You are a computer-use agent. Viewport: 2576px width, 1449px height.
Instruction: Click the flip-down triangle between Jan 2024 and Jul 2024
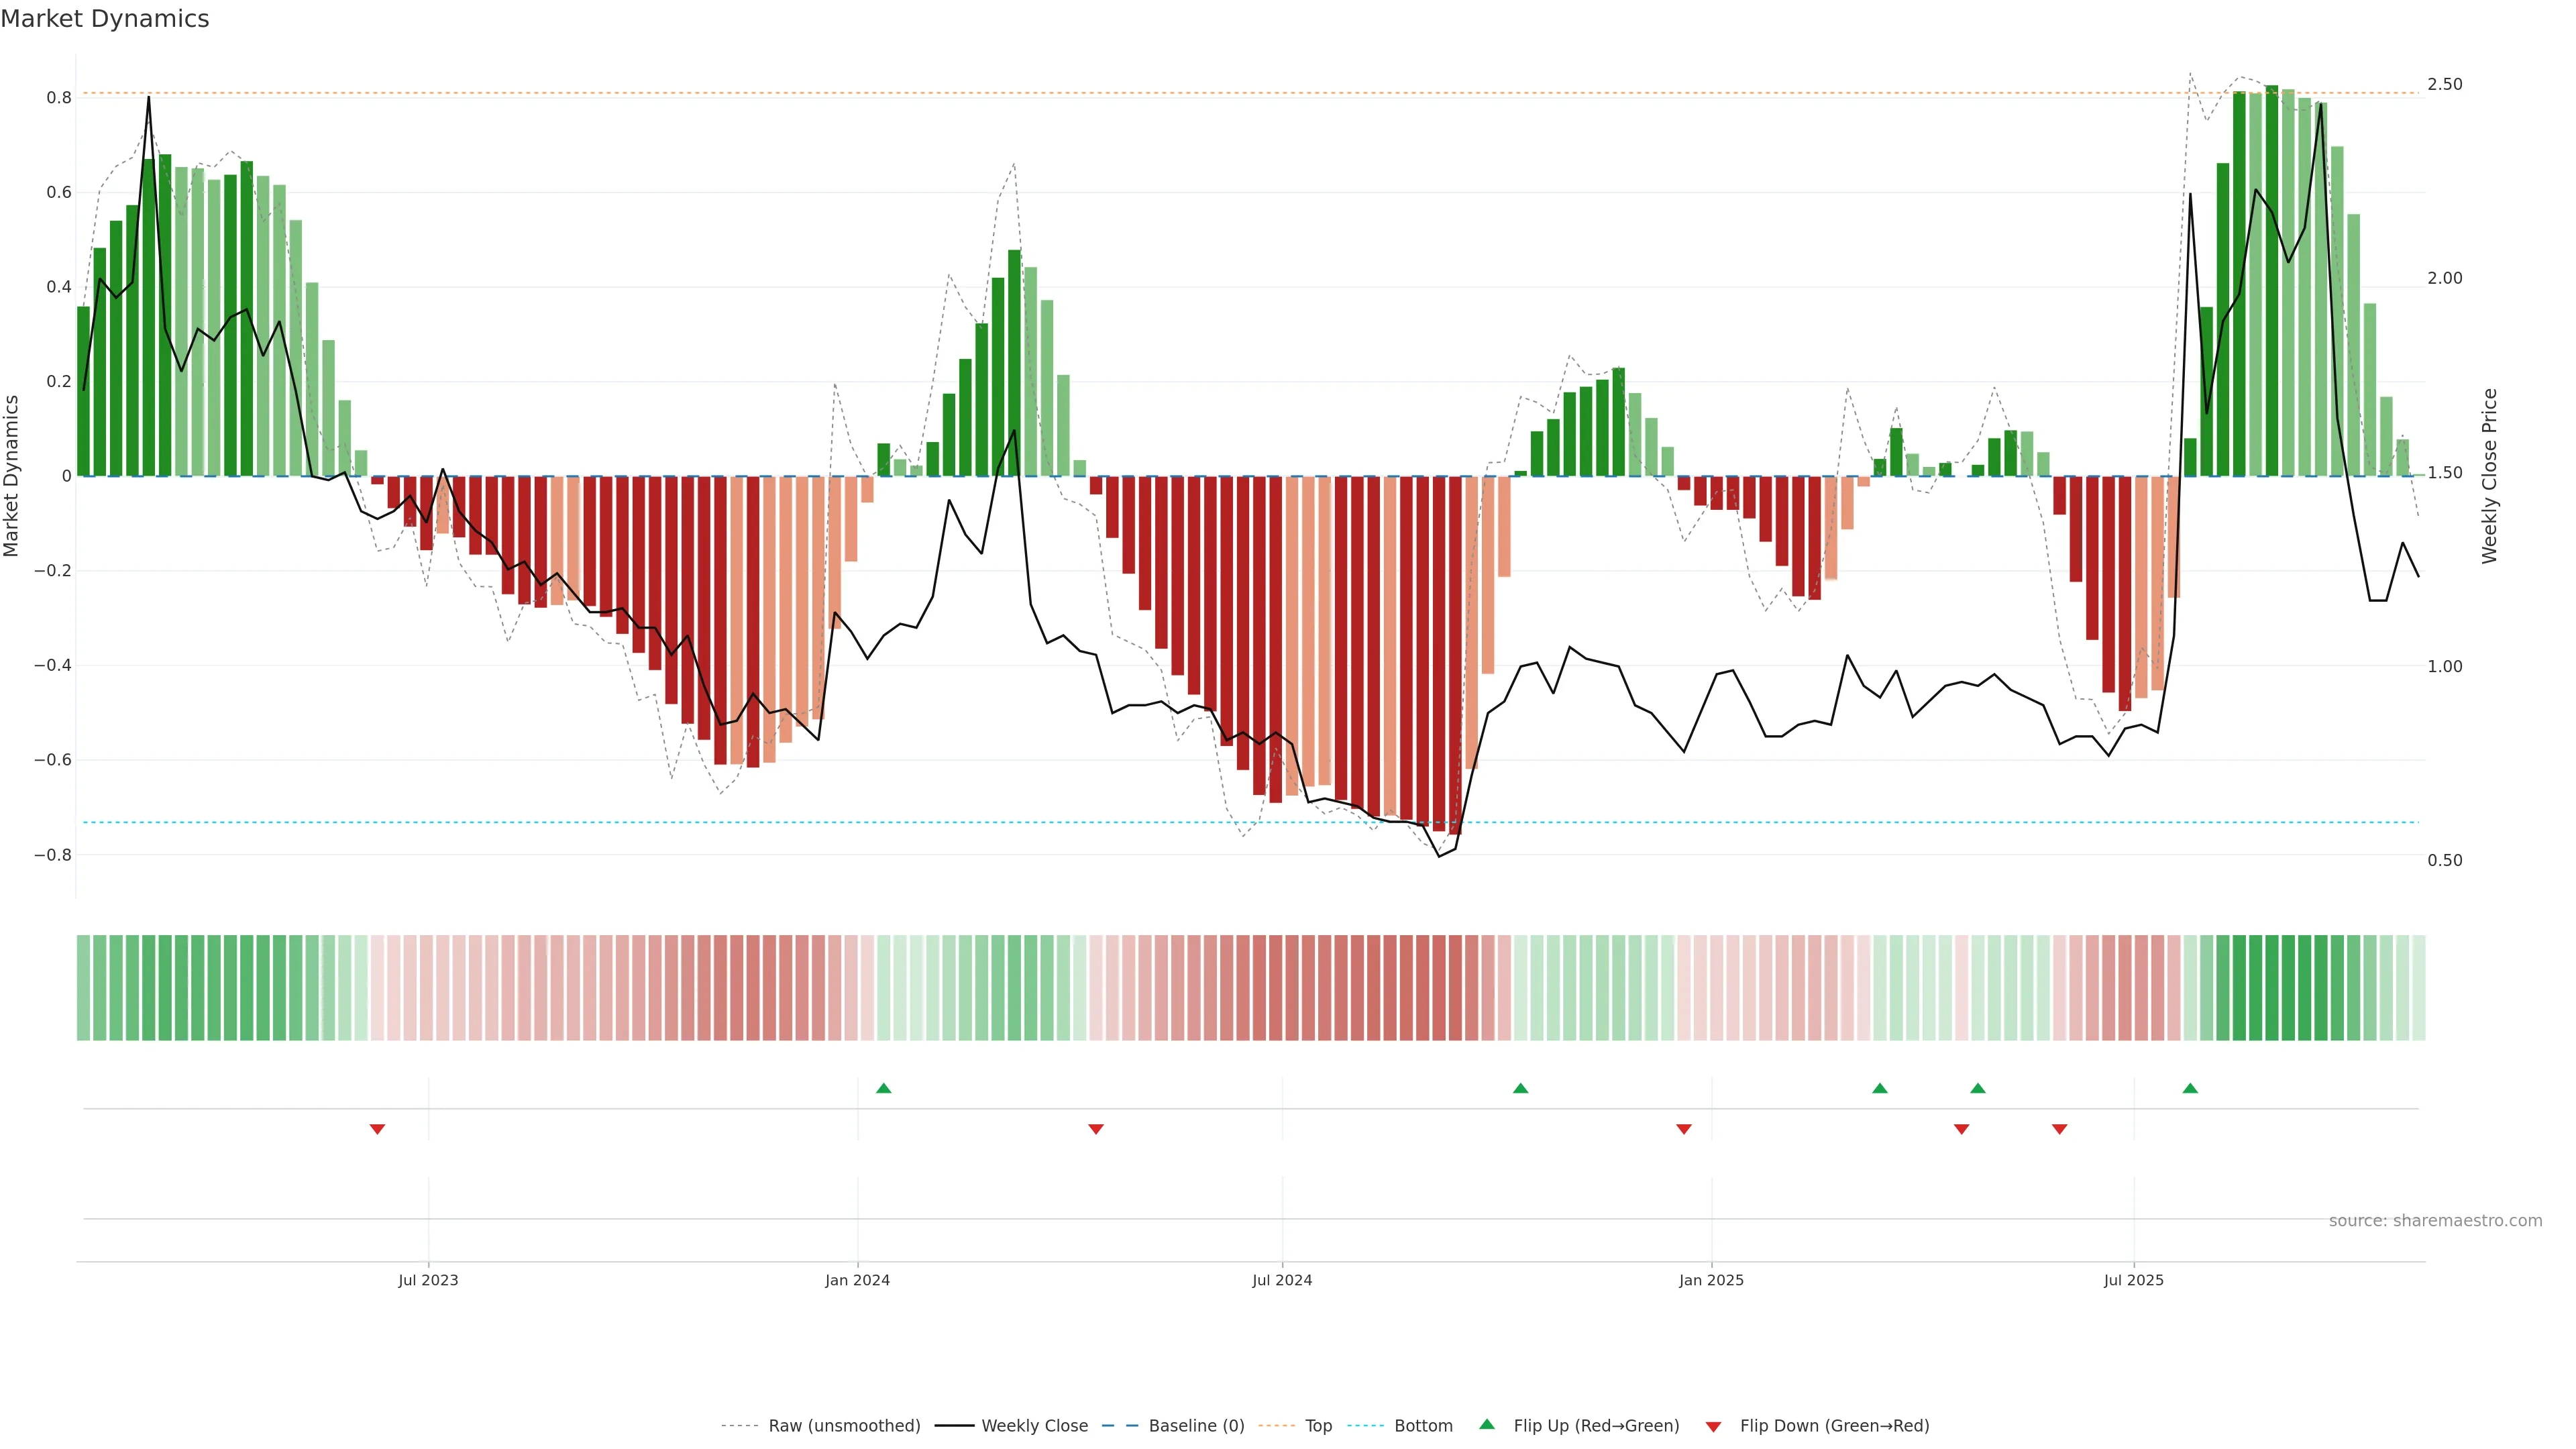[x=1096, y=1129]
